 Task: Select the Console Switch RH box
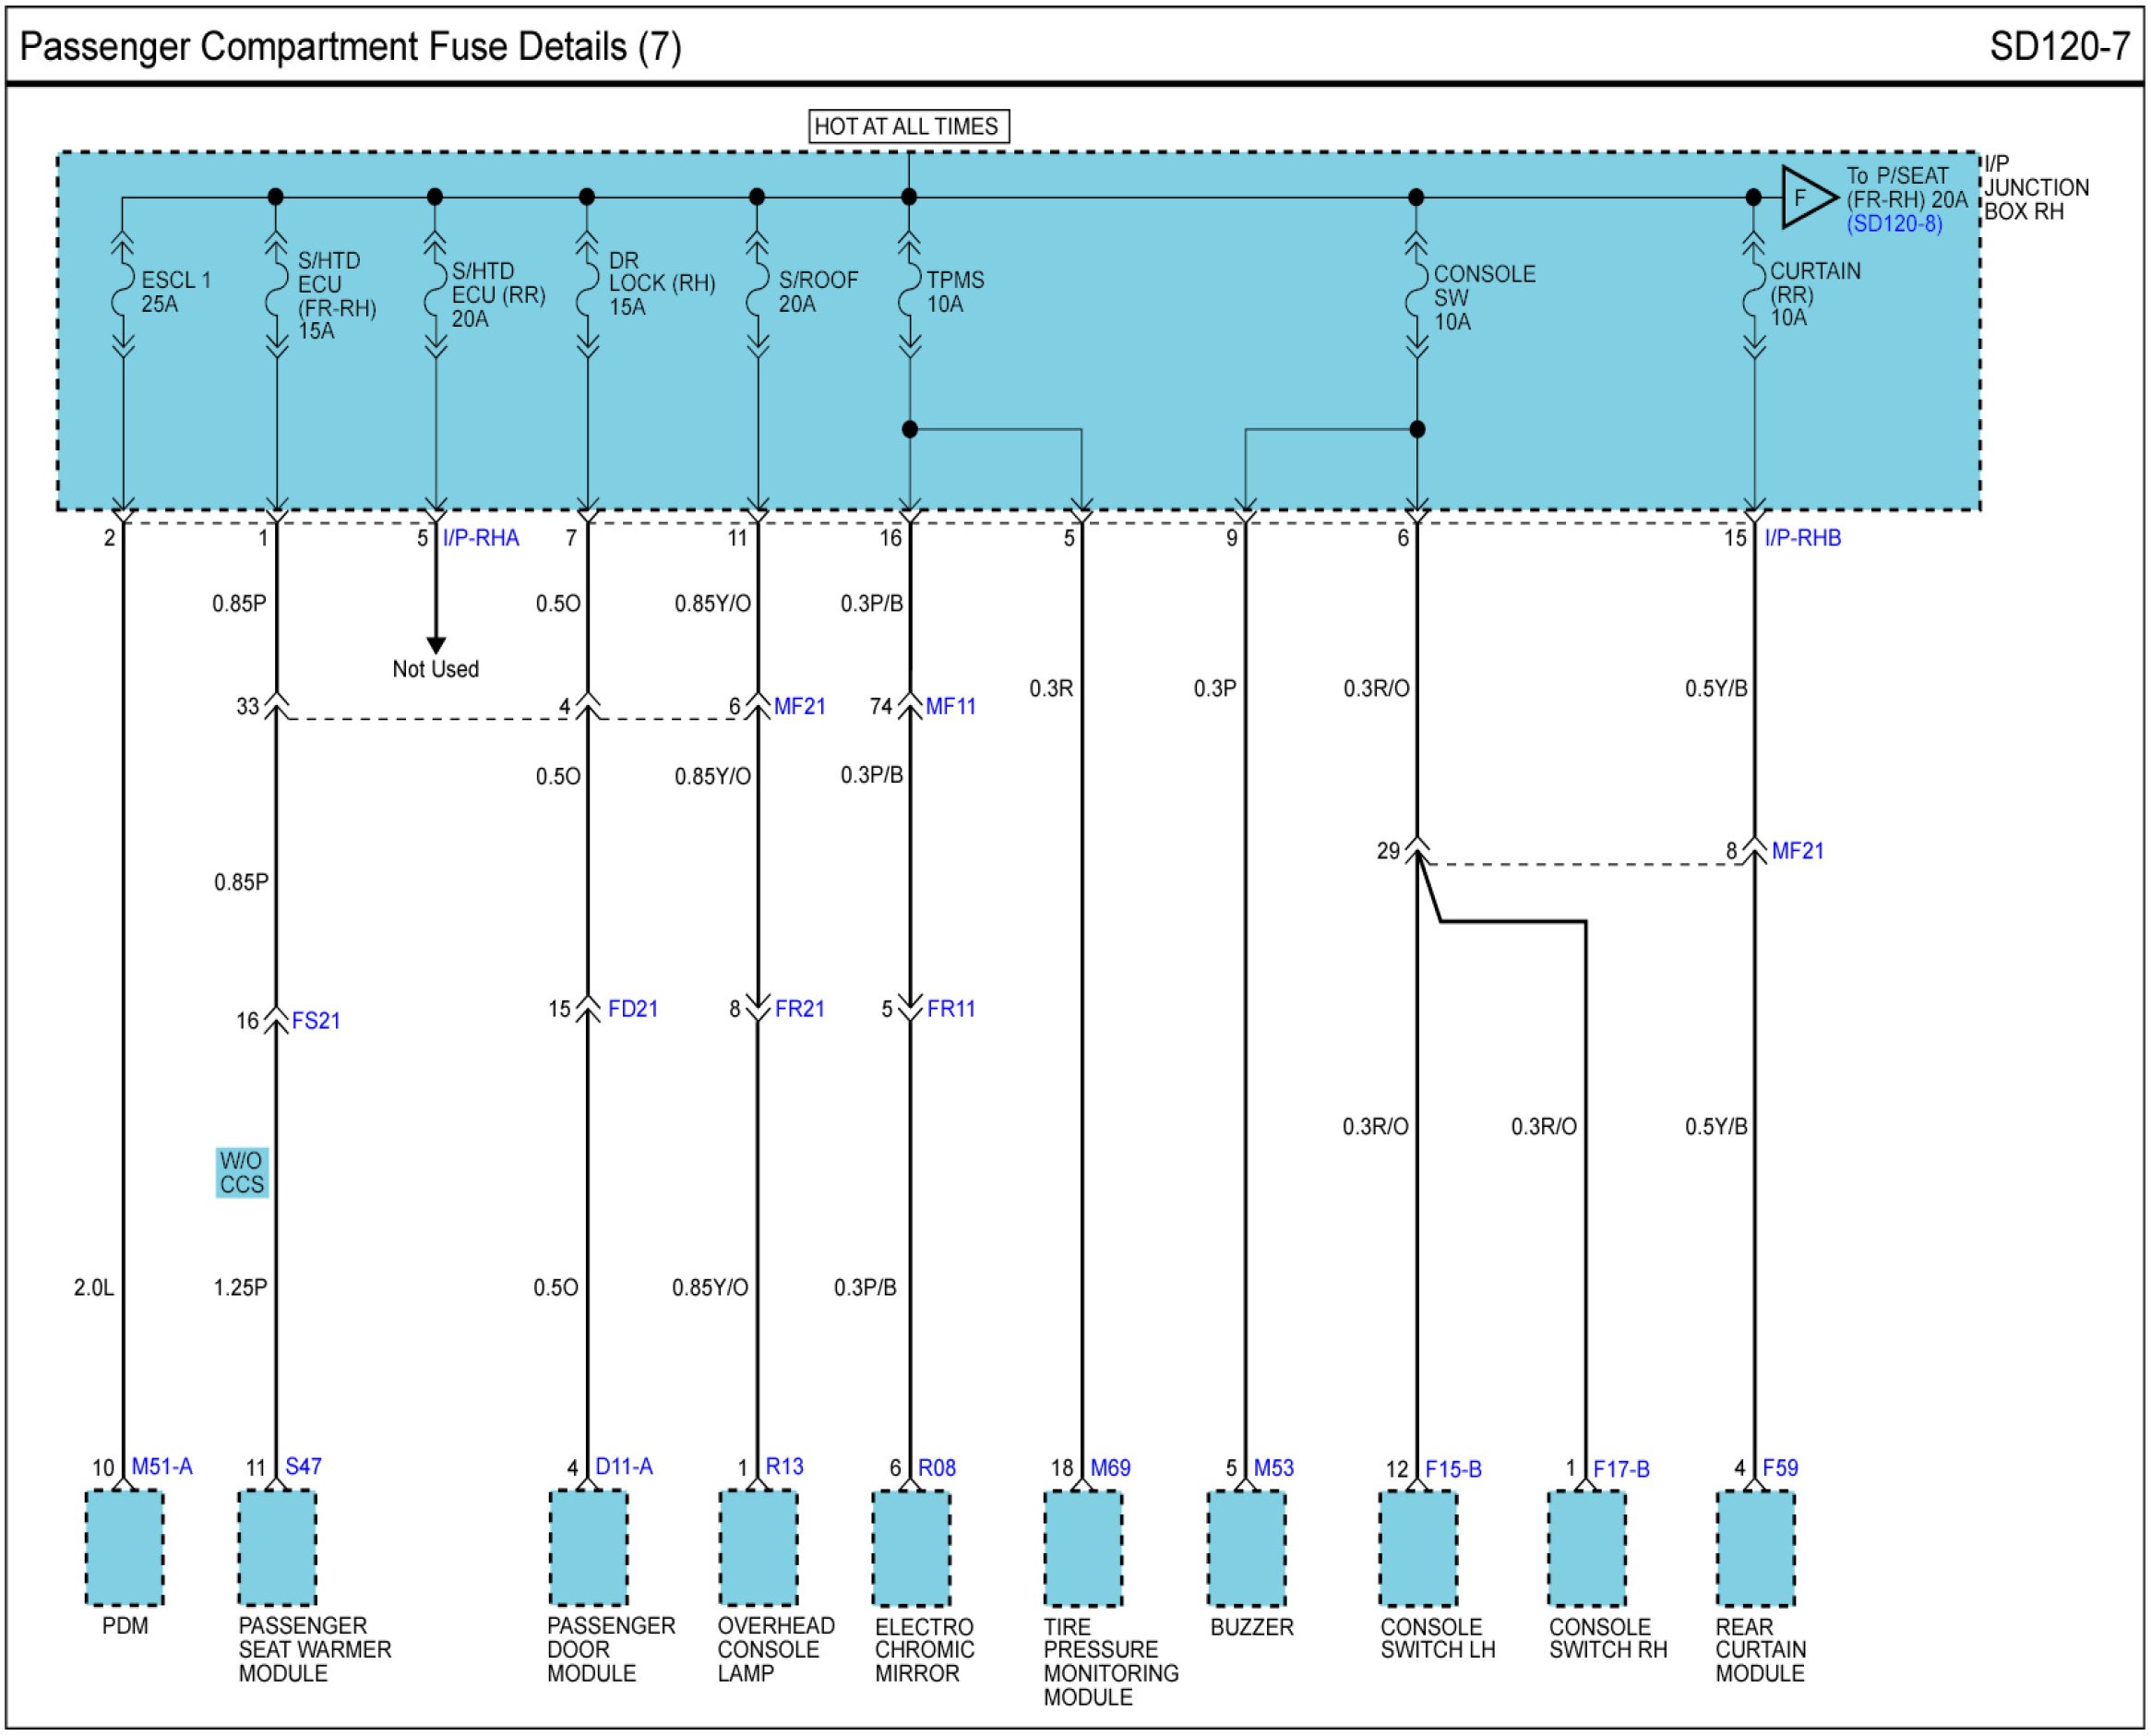[1586, 1548]
